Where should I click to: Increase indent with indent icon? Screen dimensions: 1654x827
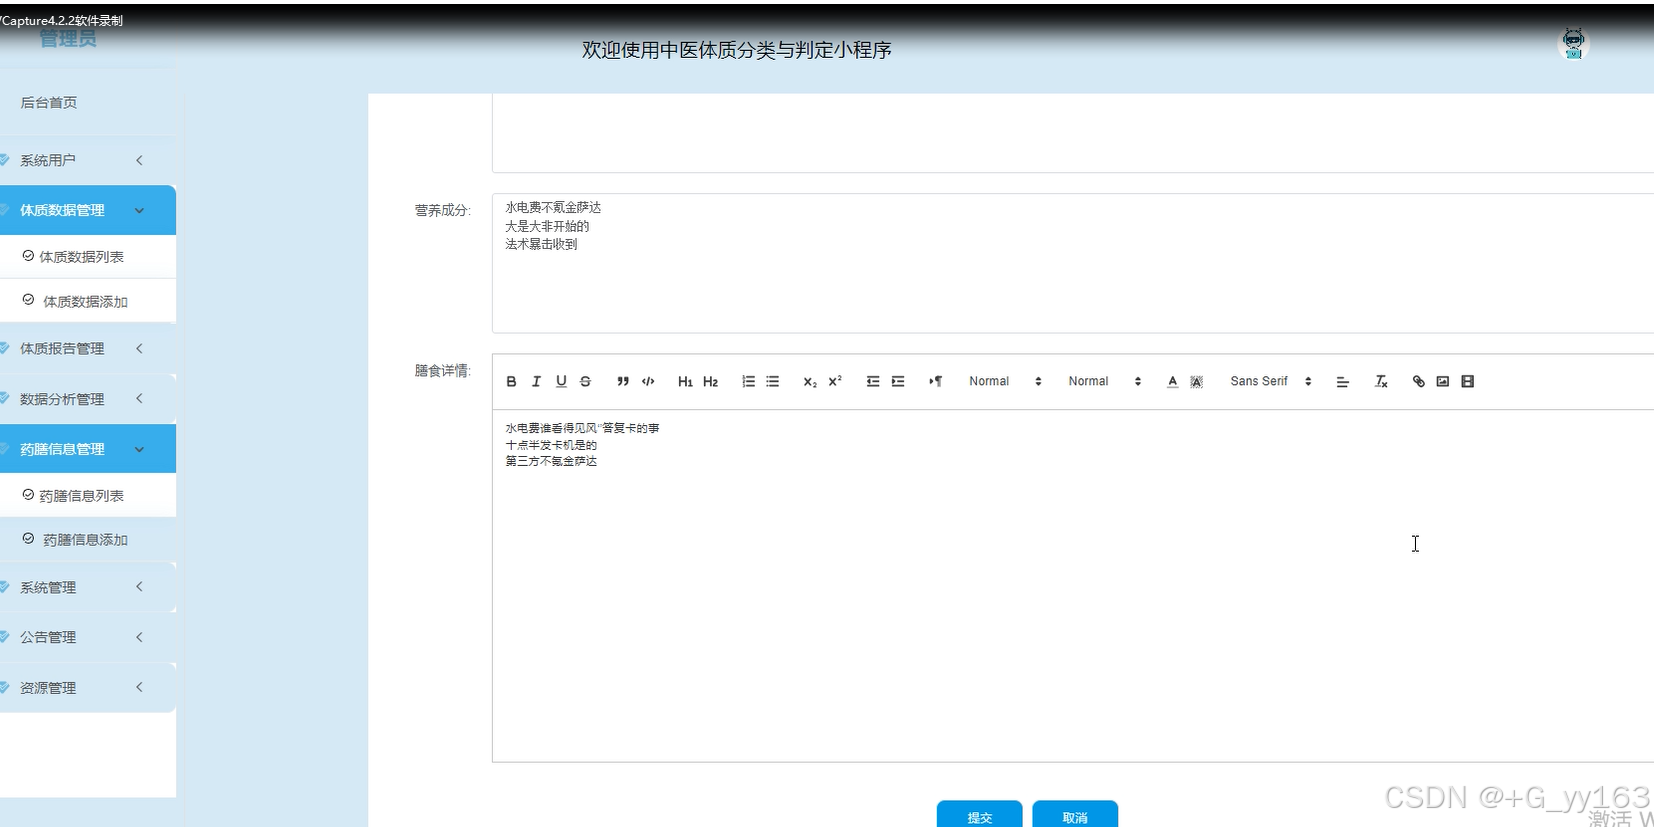[898, 381]
